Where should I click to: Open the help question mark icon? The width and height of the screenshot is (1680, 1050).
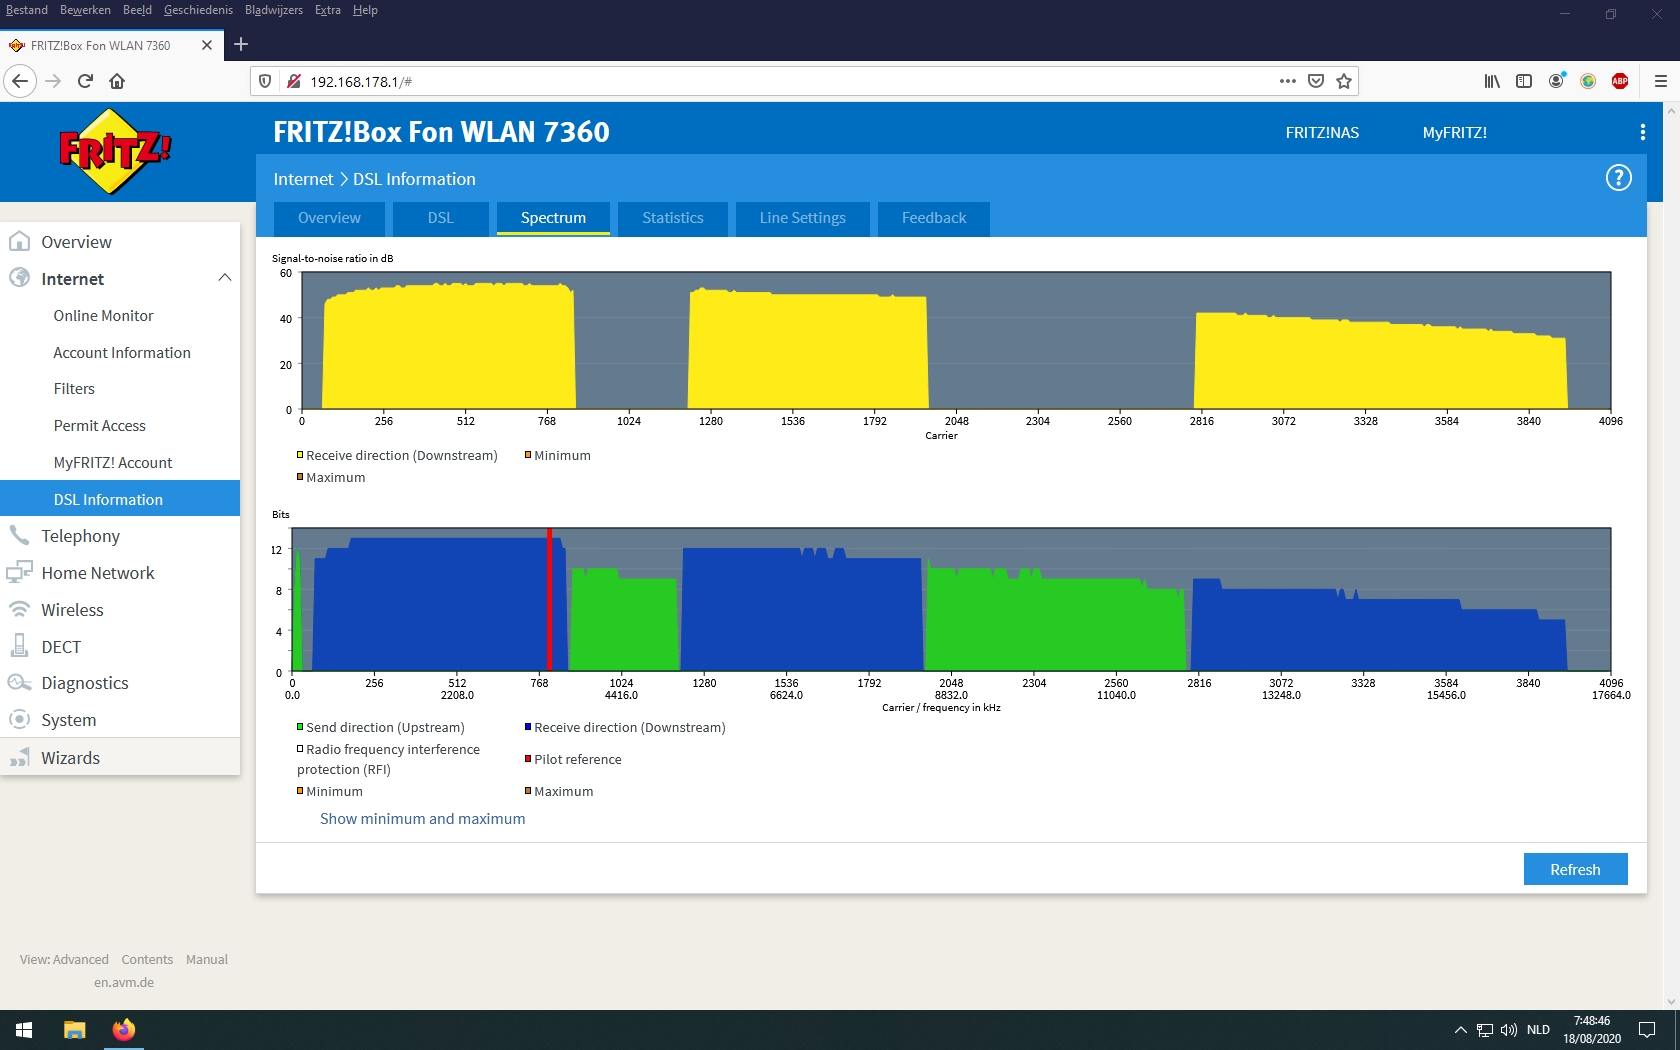coord(1618,178)
